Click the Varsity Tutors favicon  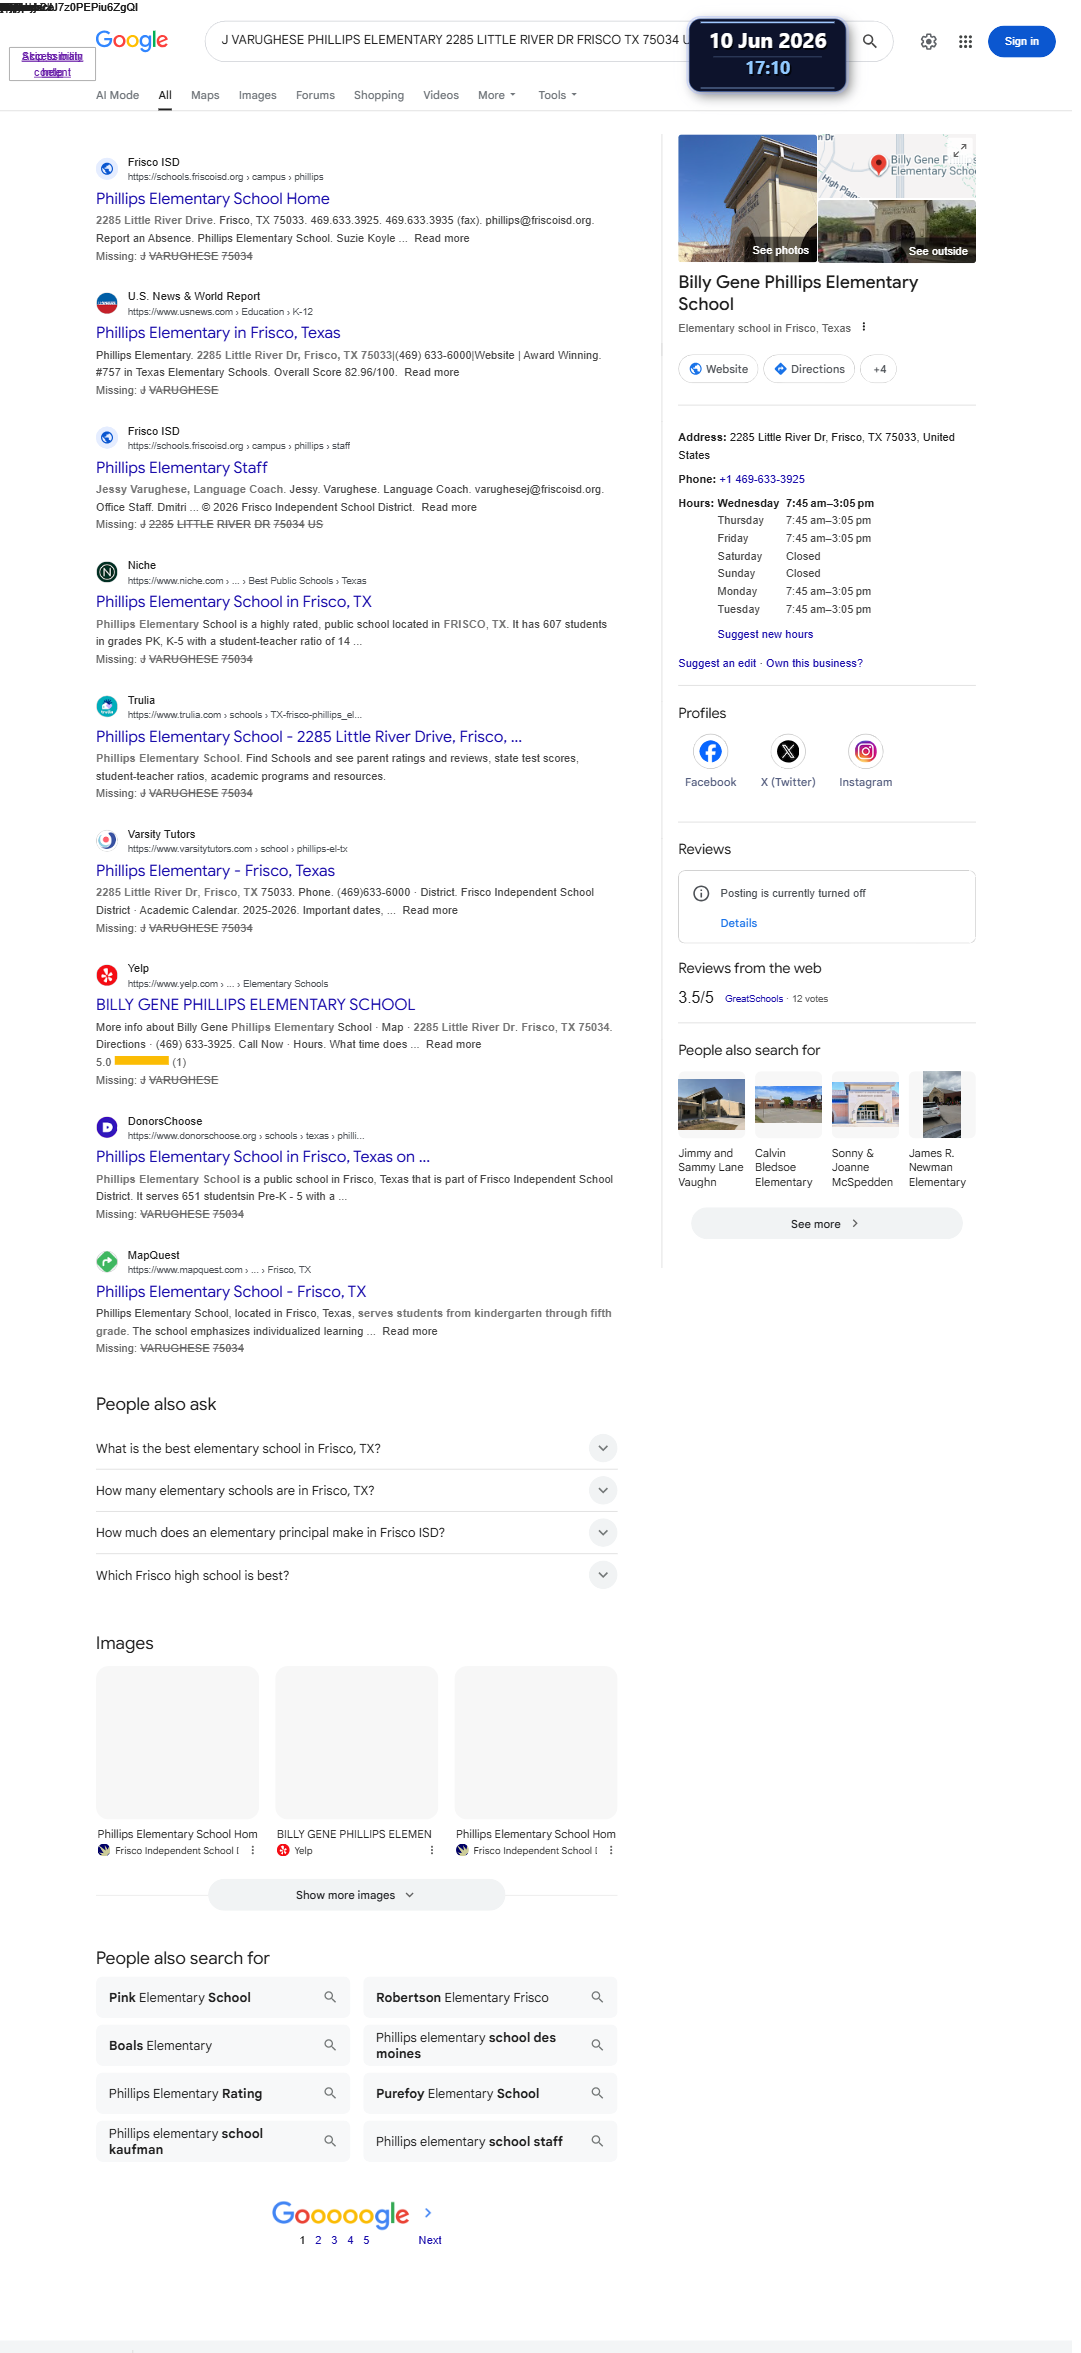coord(107,841)
